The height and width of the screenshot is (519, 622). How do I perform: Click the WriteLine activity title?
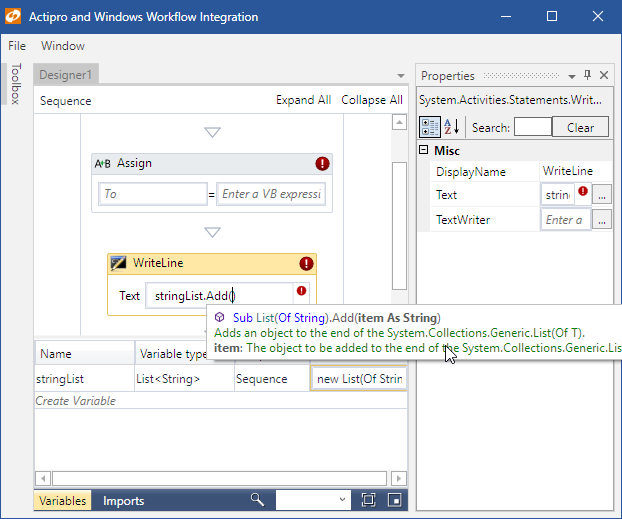coord(158,263)
